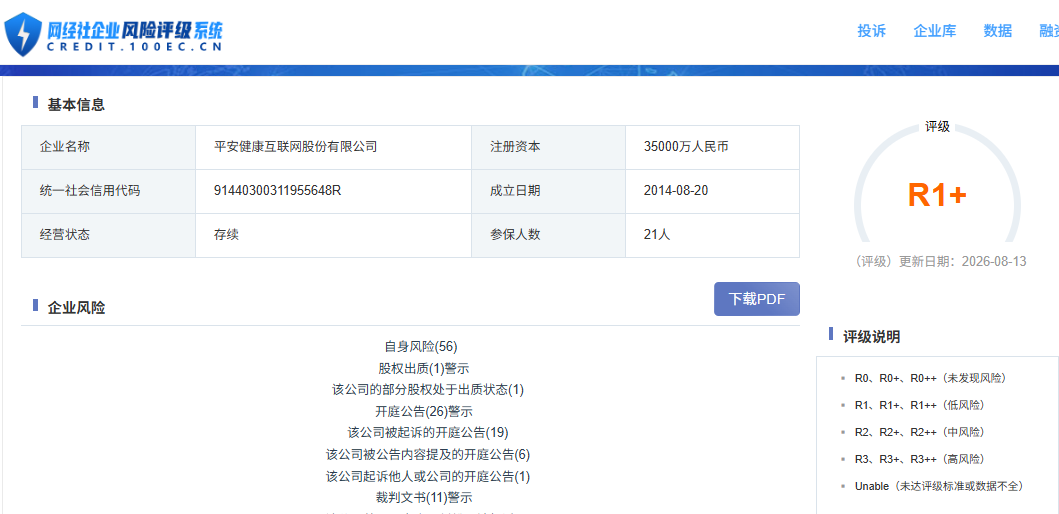Open 该公司的部分股权处于出质状态(1) entry

pos(428,390)
